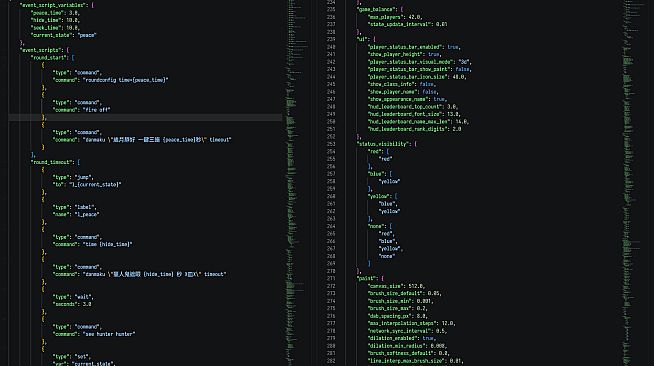Click the "round_start" array key
The image size is (654, 366).
pos(49,58)
